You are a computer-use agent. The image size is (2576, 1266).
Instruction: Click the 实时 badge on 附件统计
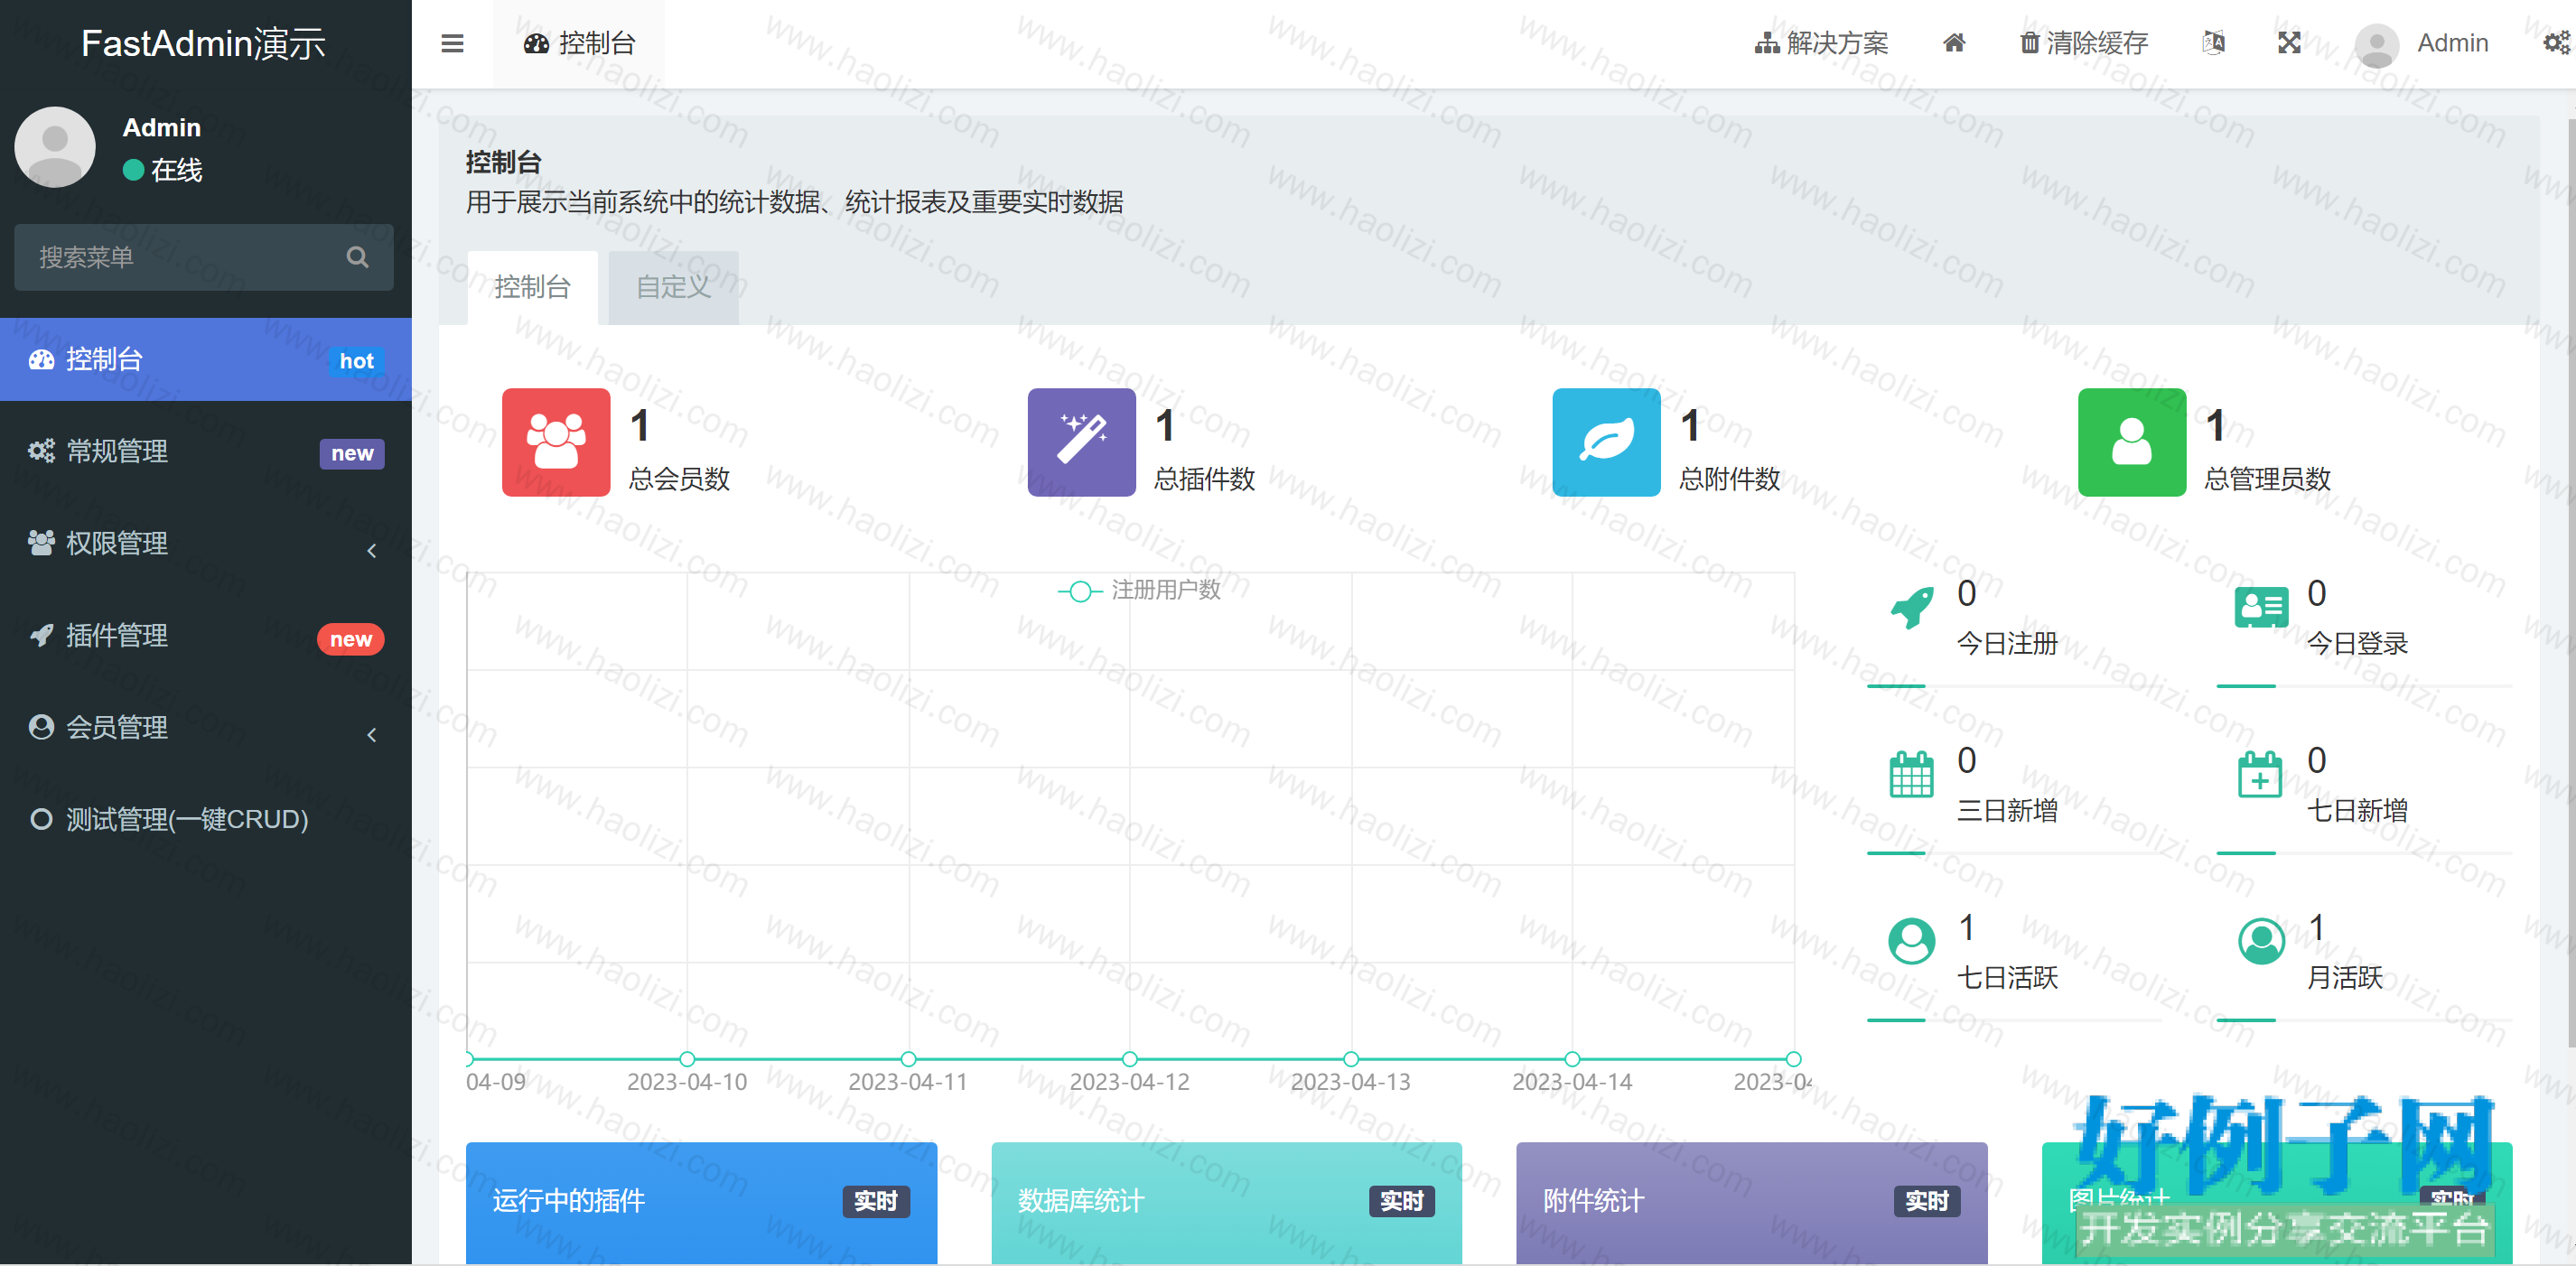tap(1927, 1201)
